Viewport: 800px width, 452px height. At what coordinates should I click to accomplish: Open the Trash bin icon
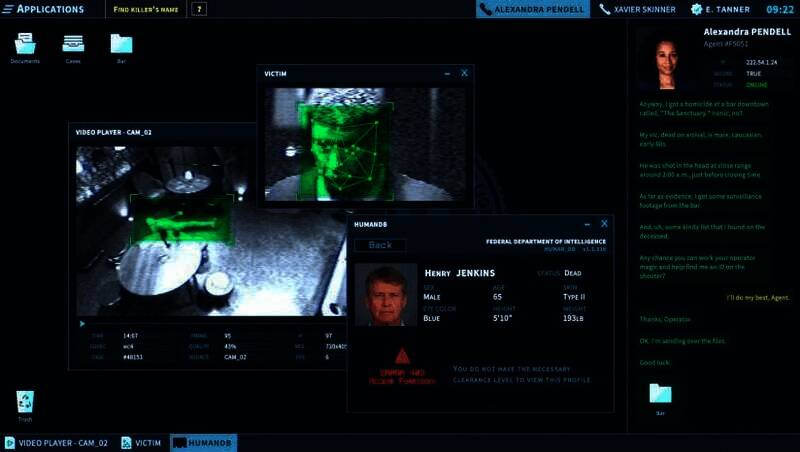[x=25, y=403]
